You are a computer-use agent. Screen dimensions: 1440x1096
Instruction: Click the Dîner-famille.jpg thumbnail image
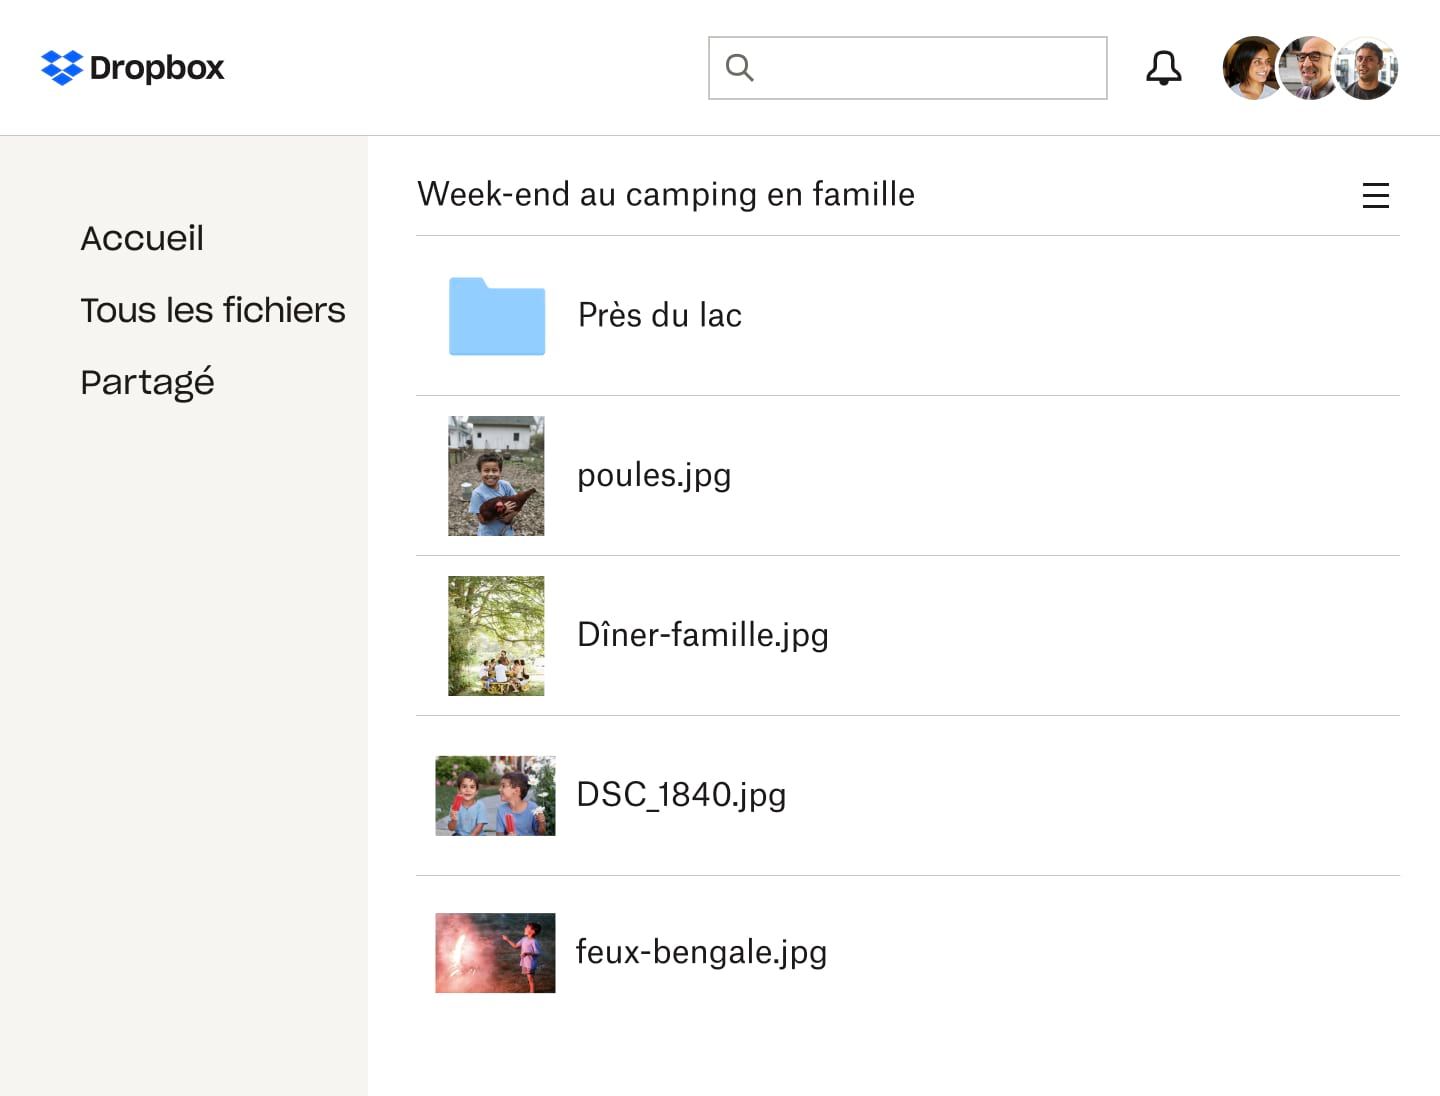[496, 636]
